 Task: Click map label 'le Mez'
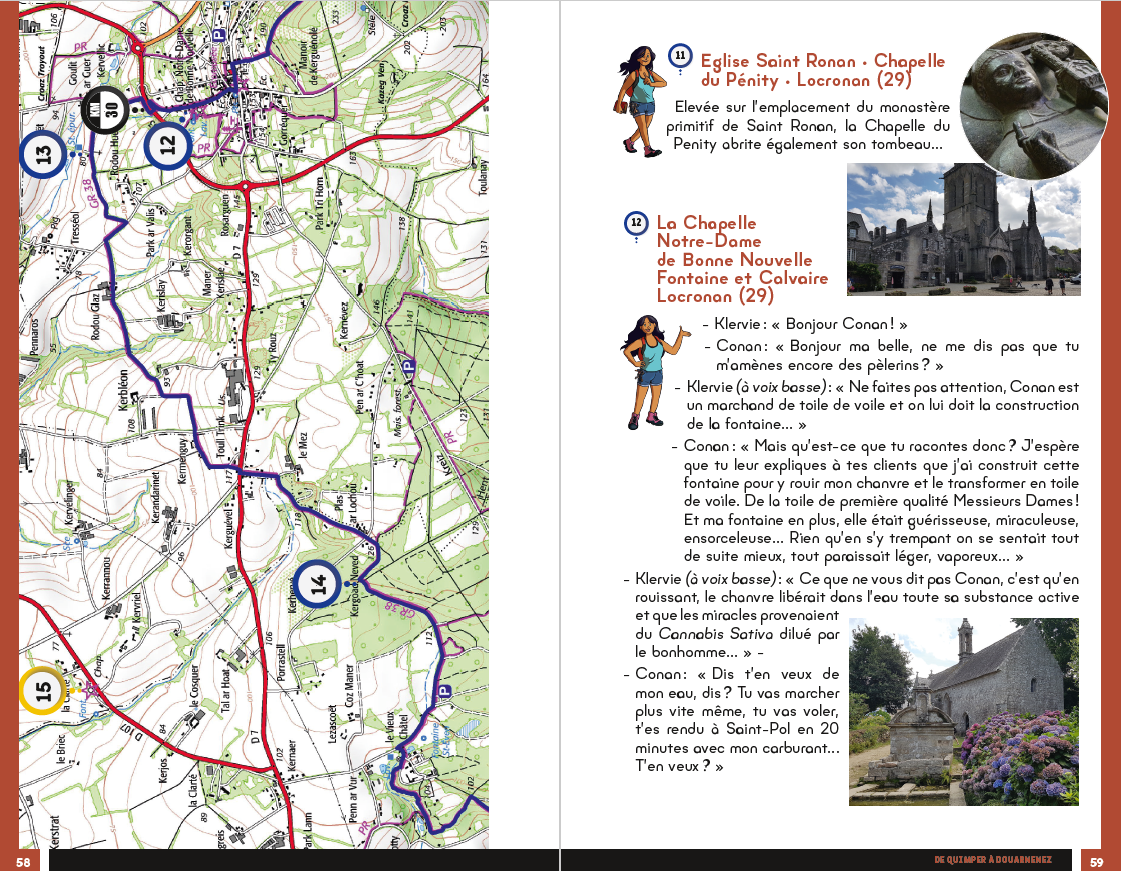302,445
